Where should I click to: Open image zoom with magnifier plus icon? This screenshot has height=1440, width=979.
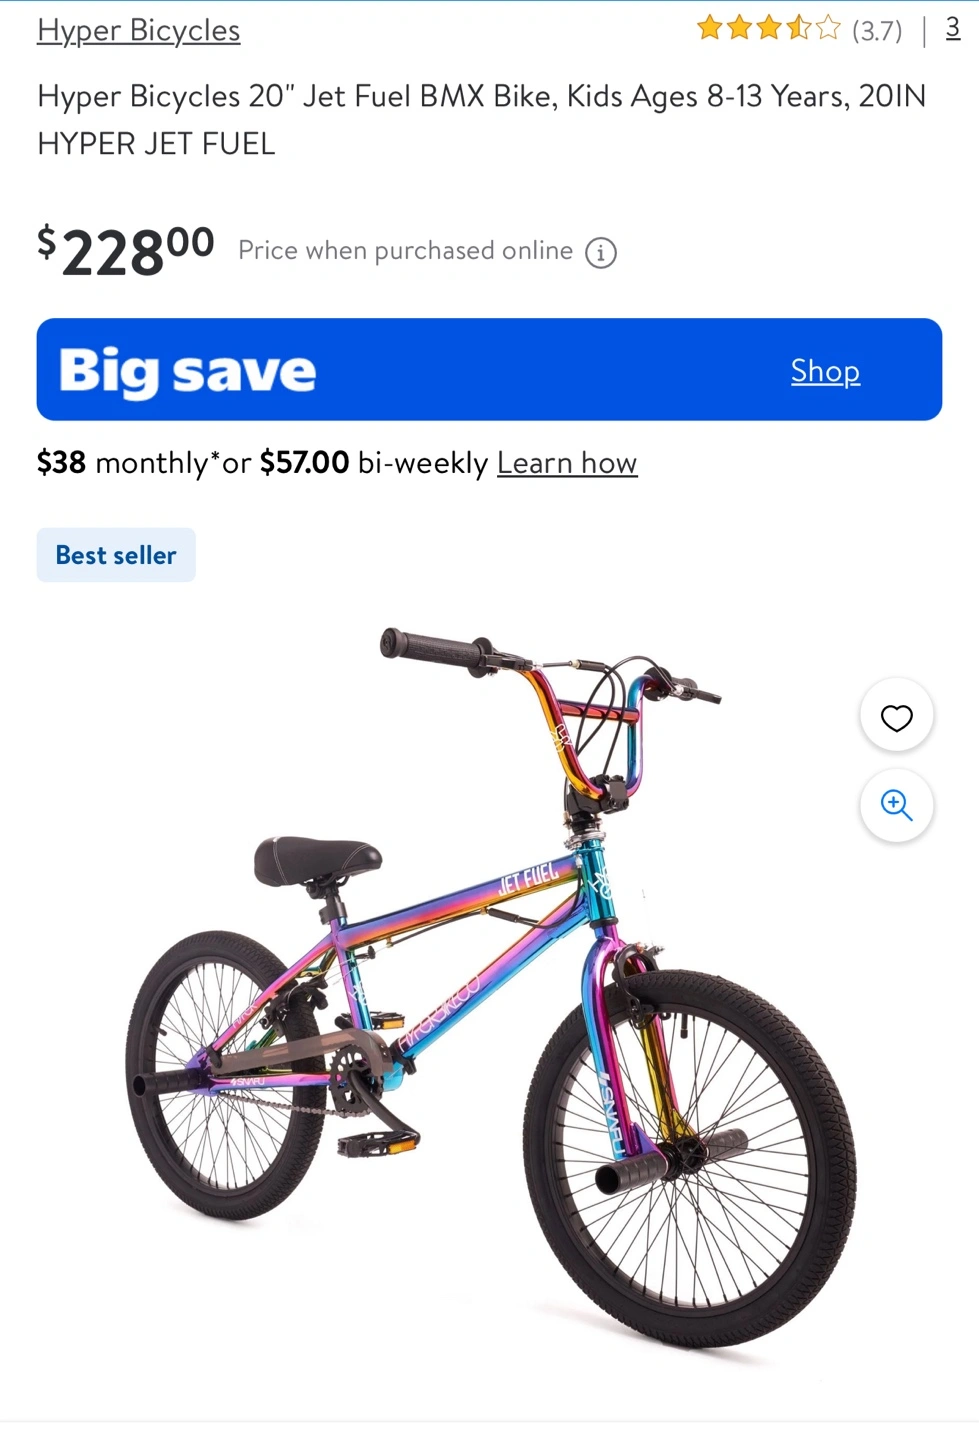(896, 805)
